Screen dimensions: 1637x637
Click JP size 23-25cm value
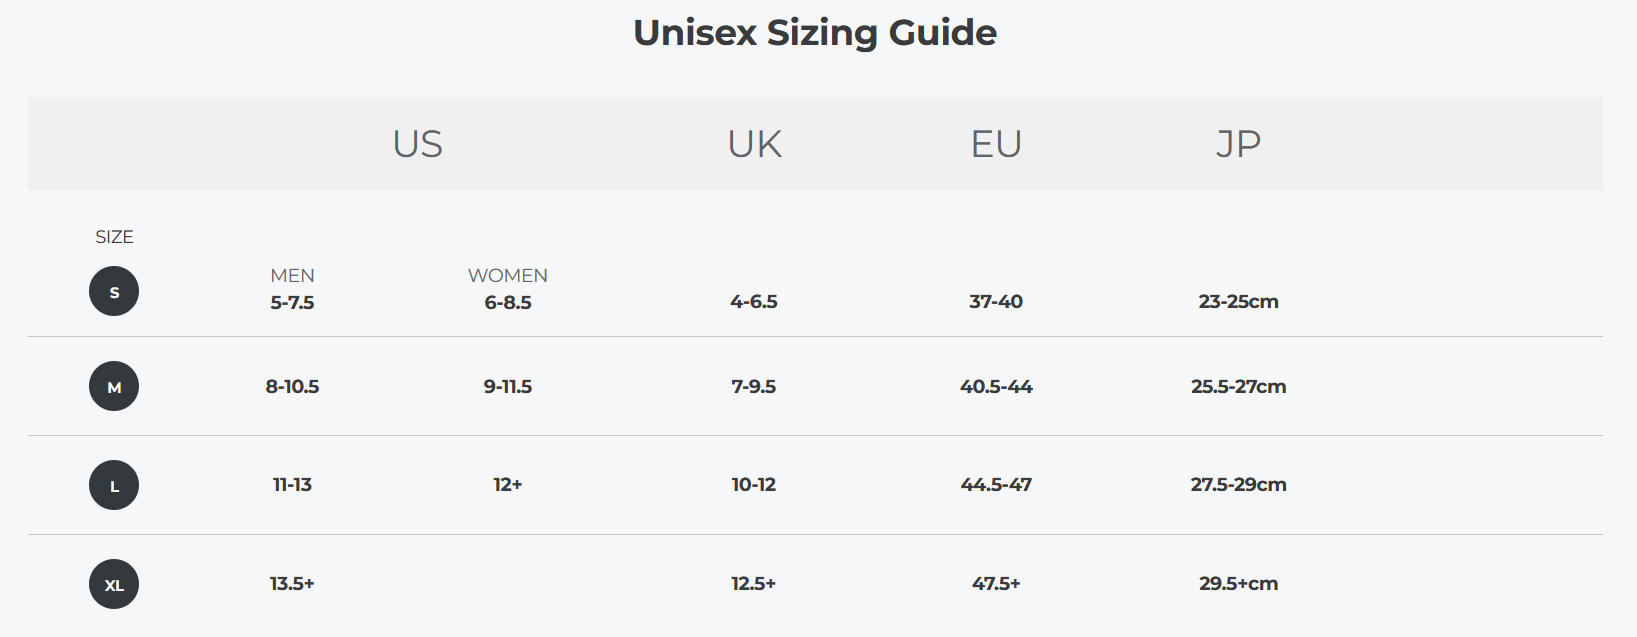1238,301
